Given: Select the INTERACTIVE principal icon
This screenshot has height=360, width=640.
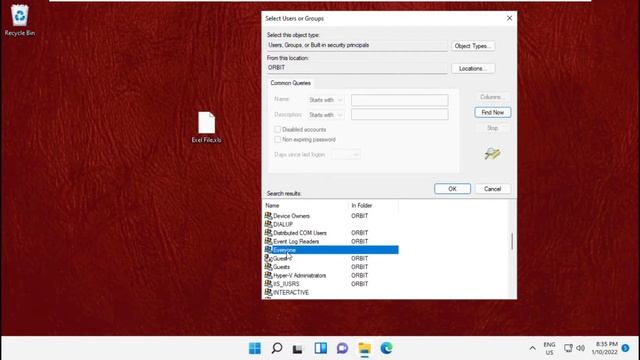Looking at the screenshot, I should pos(268,292).
